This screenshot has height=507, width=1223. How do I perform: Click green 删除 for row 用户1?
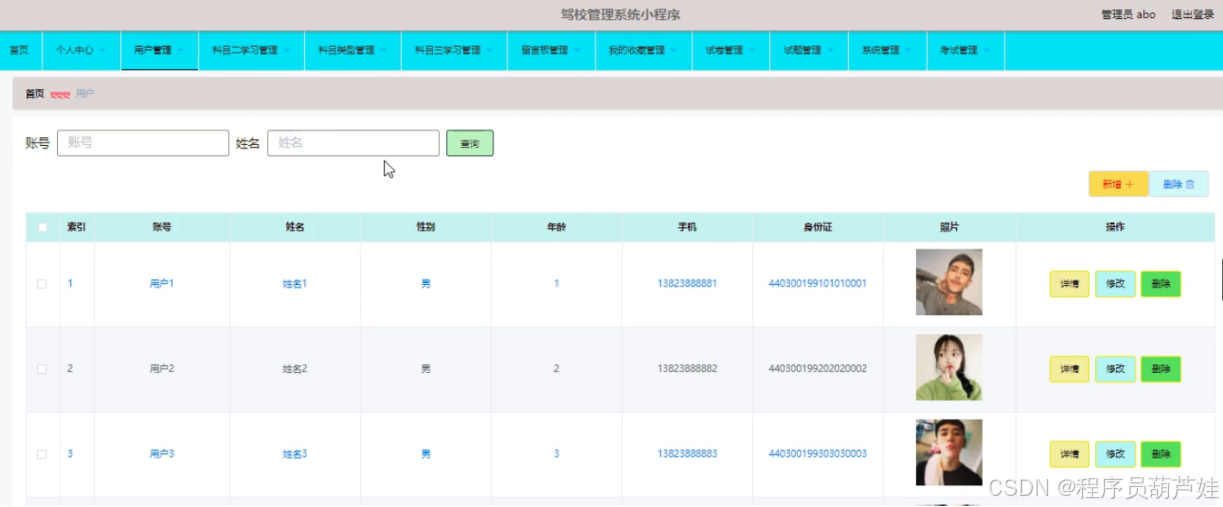click(x=1161, y=284)
